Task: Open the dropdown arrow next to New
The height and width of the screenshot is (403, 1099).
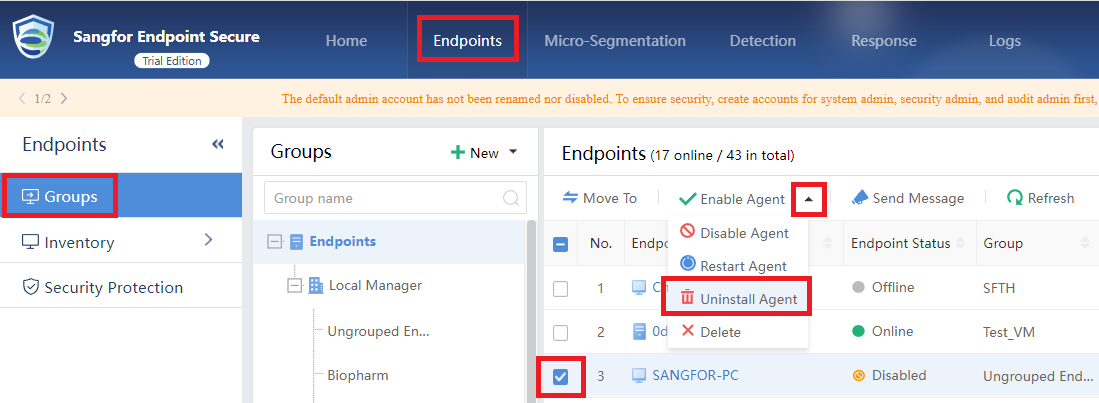Action: coord(512,152)
